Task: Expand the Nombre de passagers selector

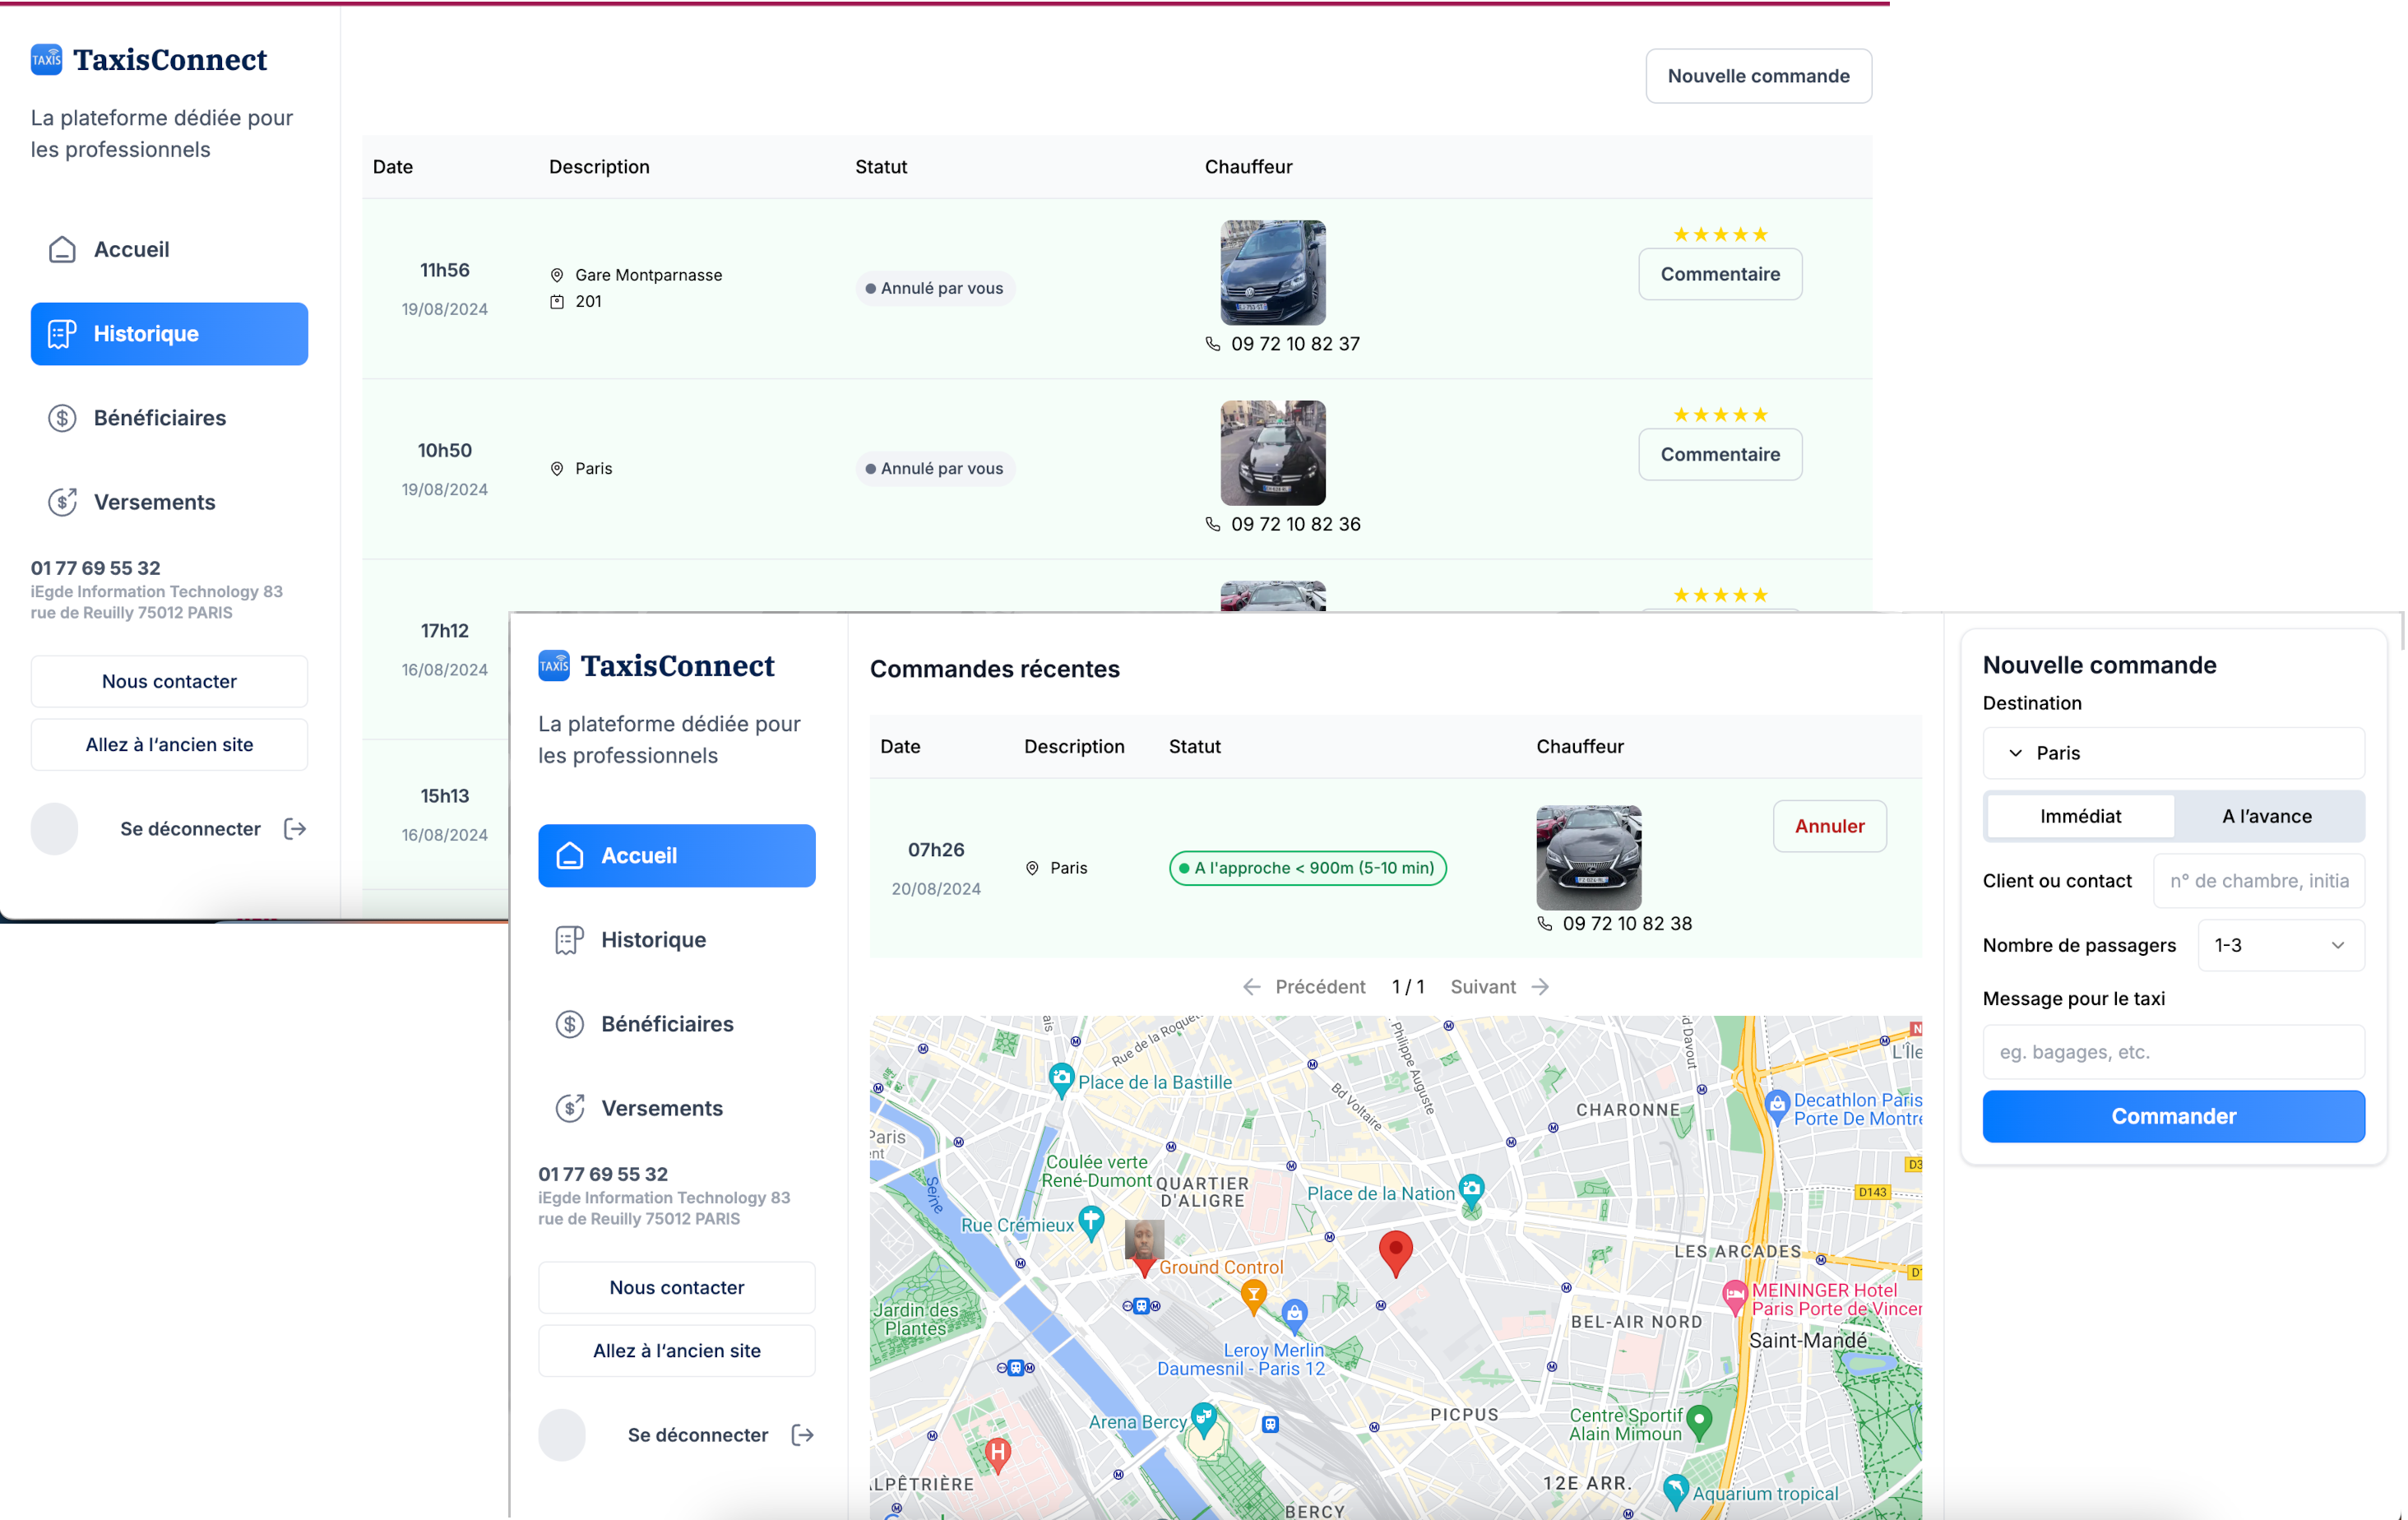Action: [x=2281, y=945]
